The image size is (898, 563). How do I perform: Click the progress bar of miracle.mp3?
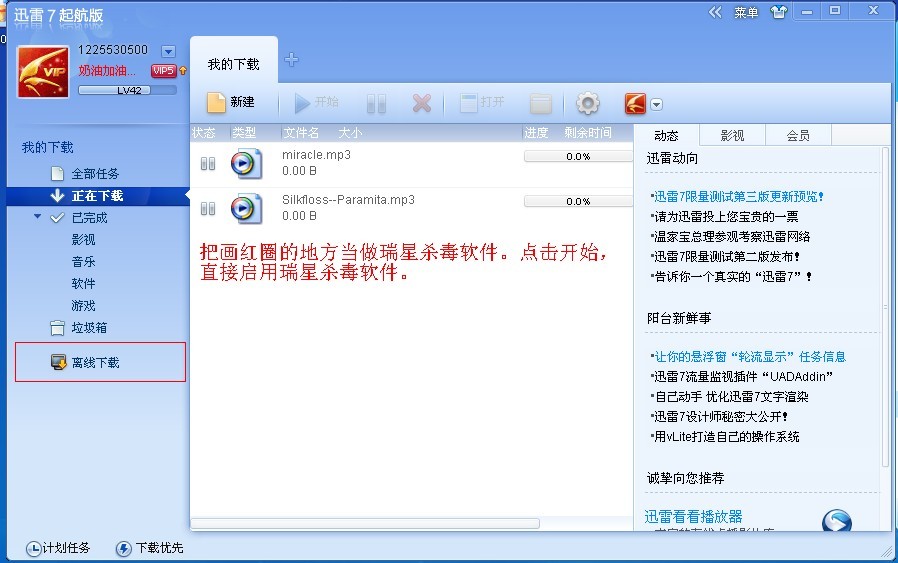click(578, 156)
